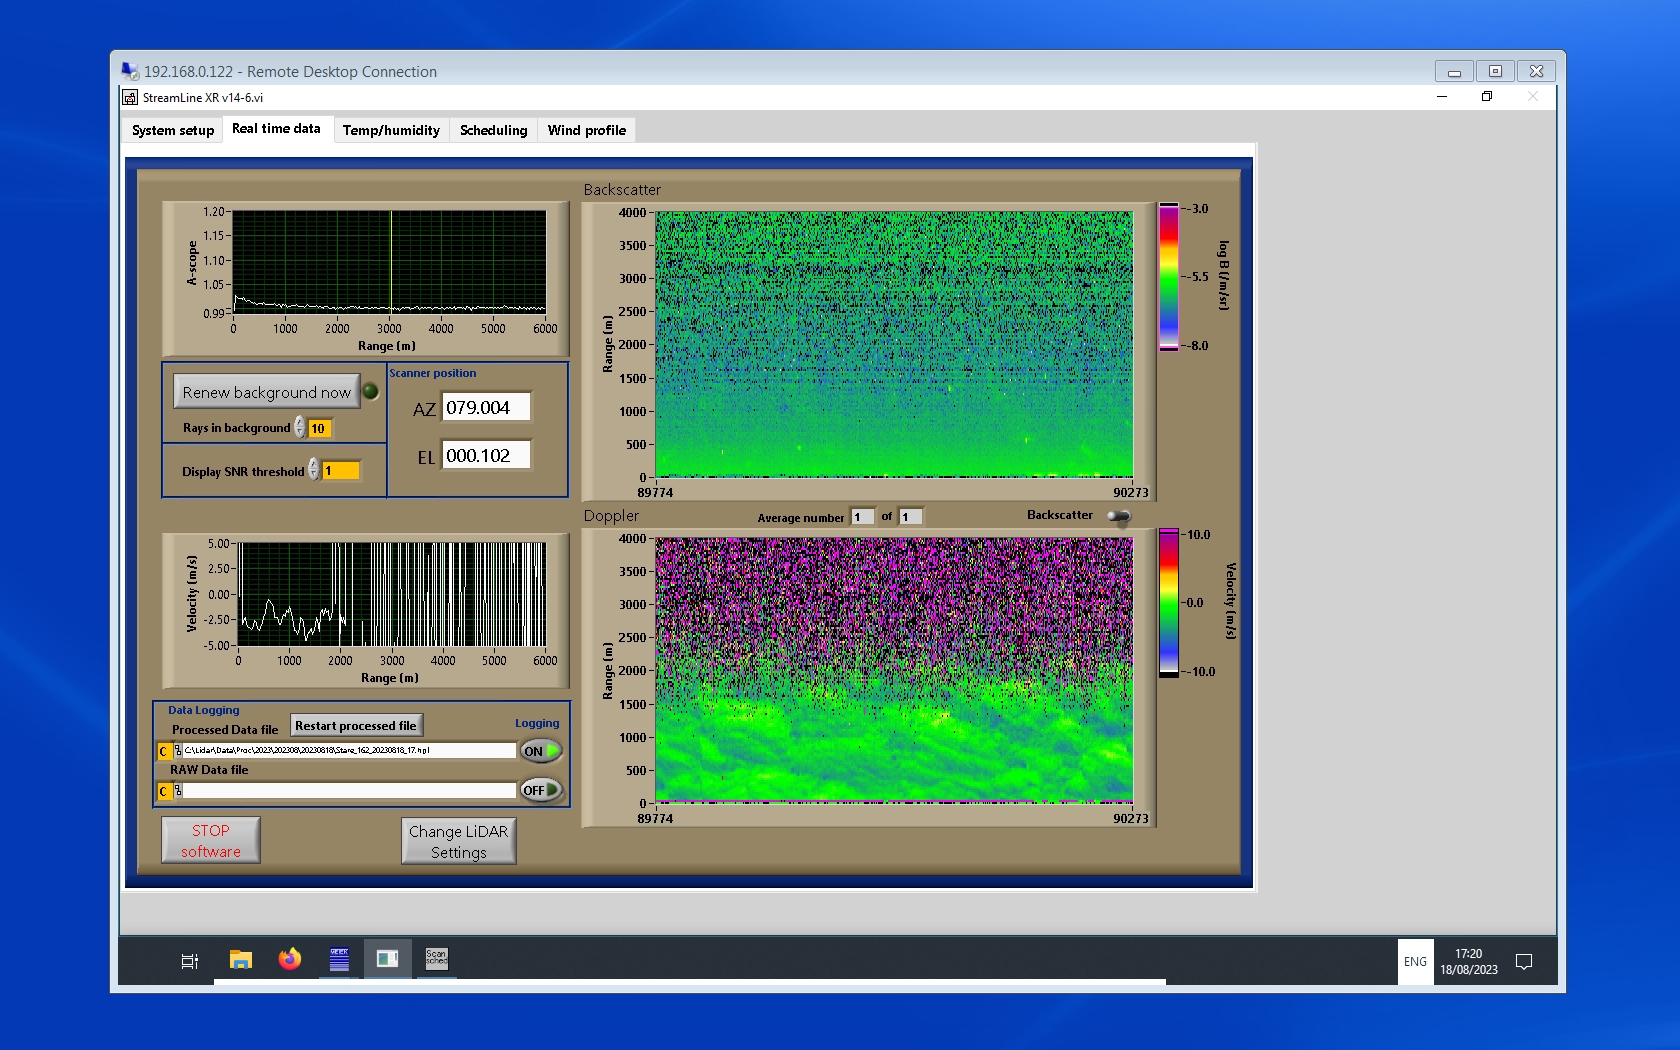Enable RAW Data logging OFF switch
The height and width of the screenshot is (1050, 1680).
click(x=541, y=790)
